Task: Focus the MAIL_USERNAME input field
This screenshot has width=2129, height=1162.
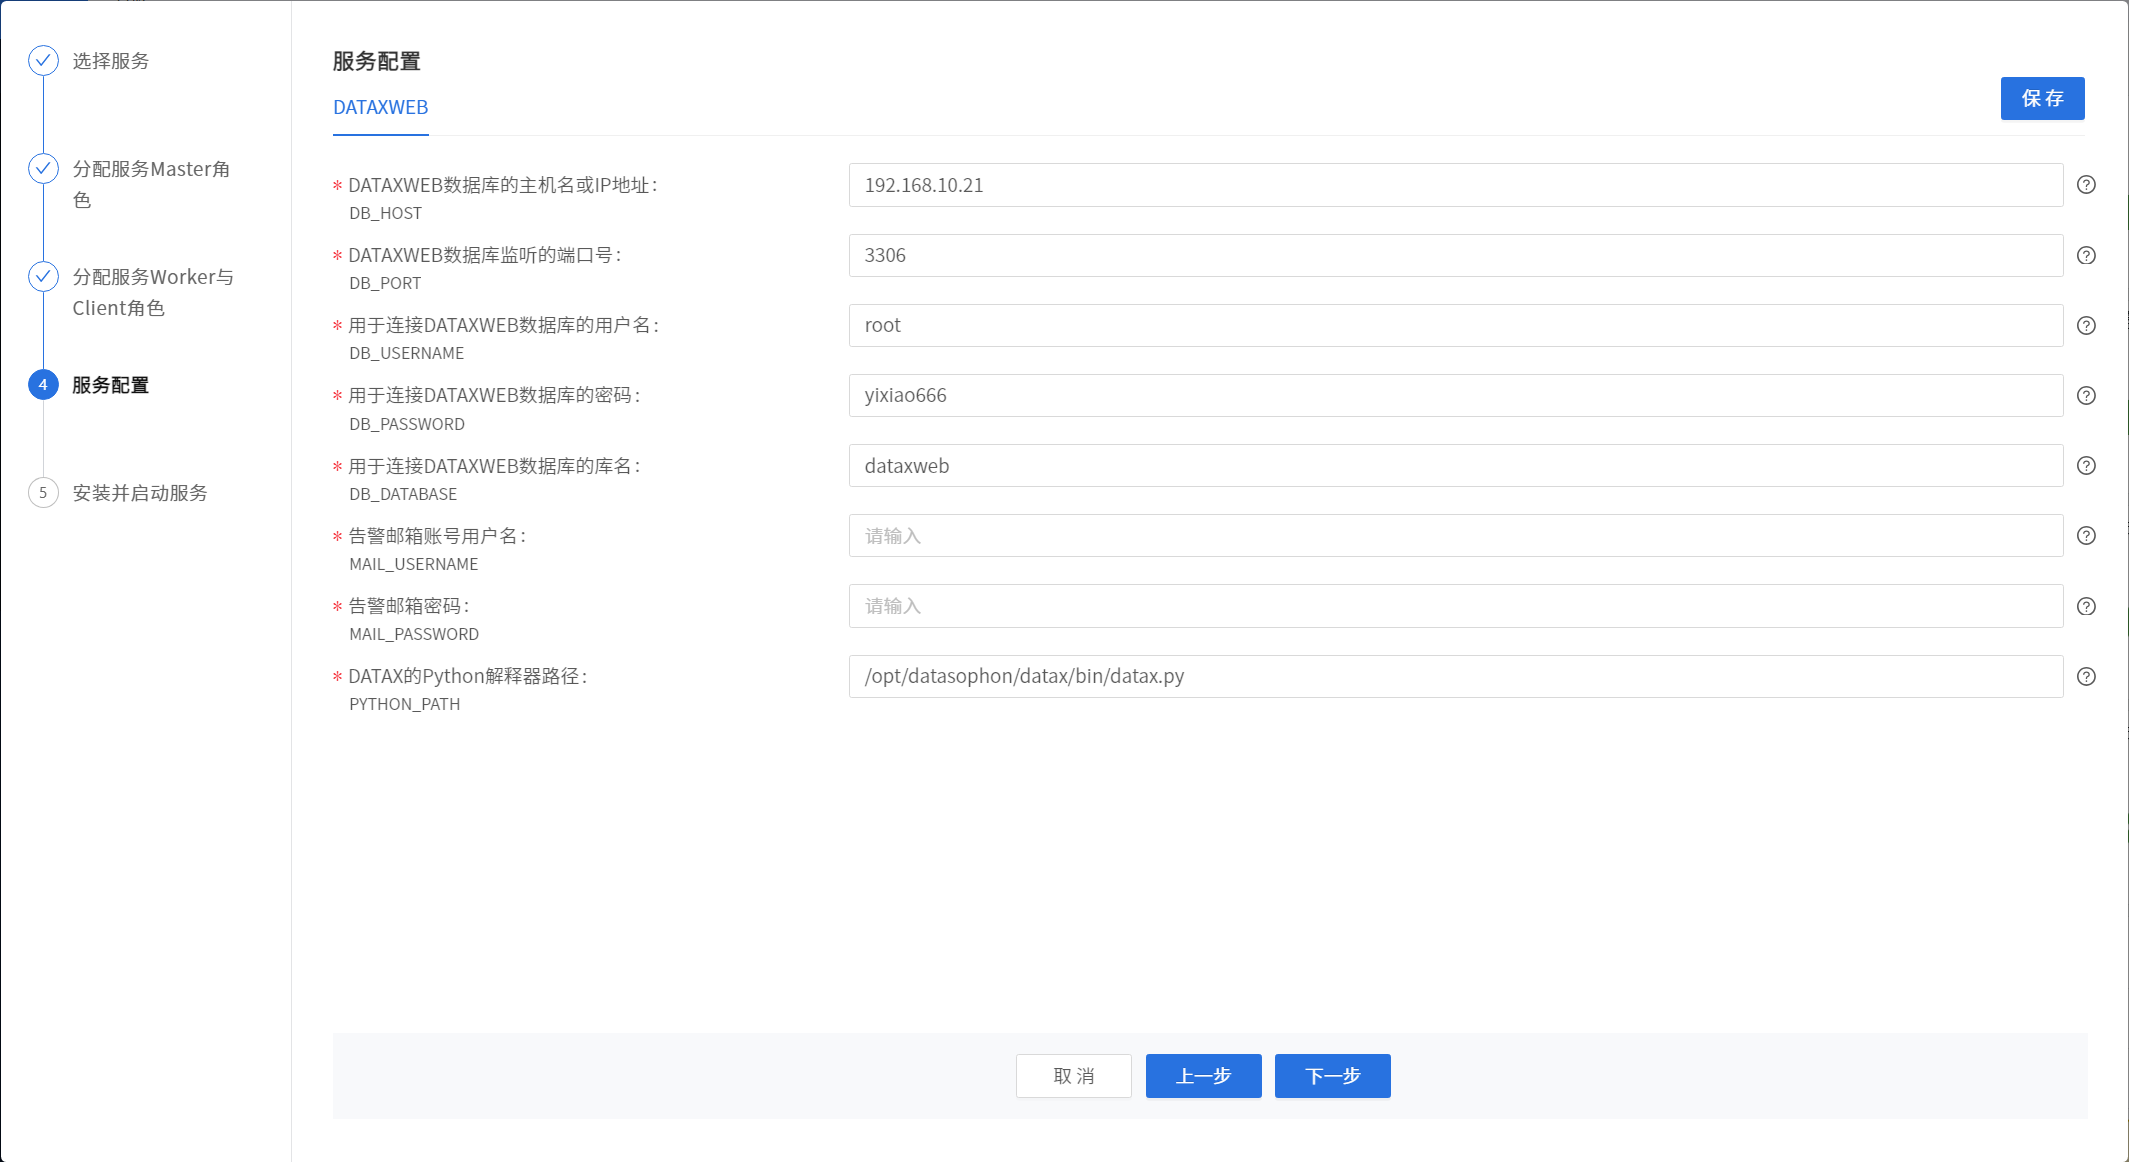Action: 1455,536
